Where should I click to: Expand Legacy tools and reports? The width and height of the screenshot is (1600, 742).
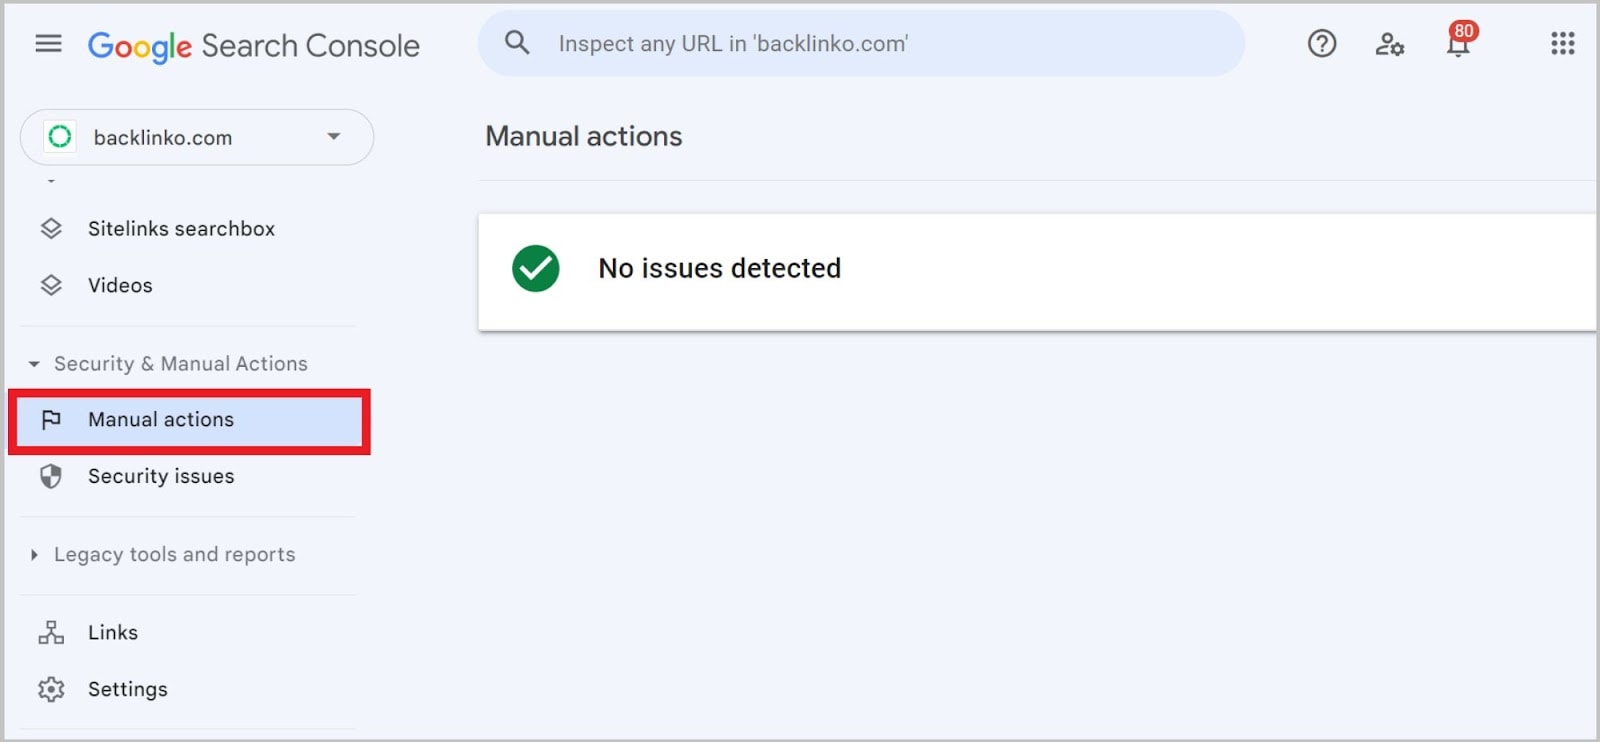[35, 555]
